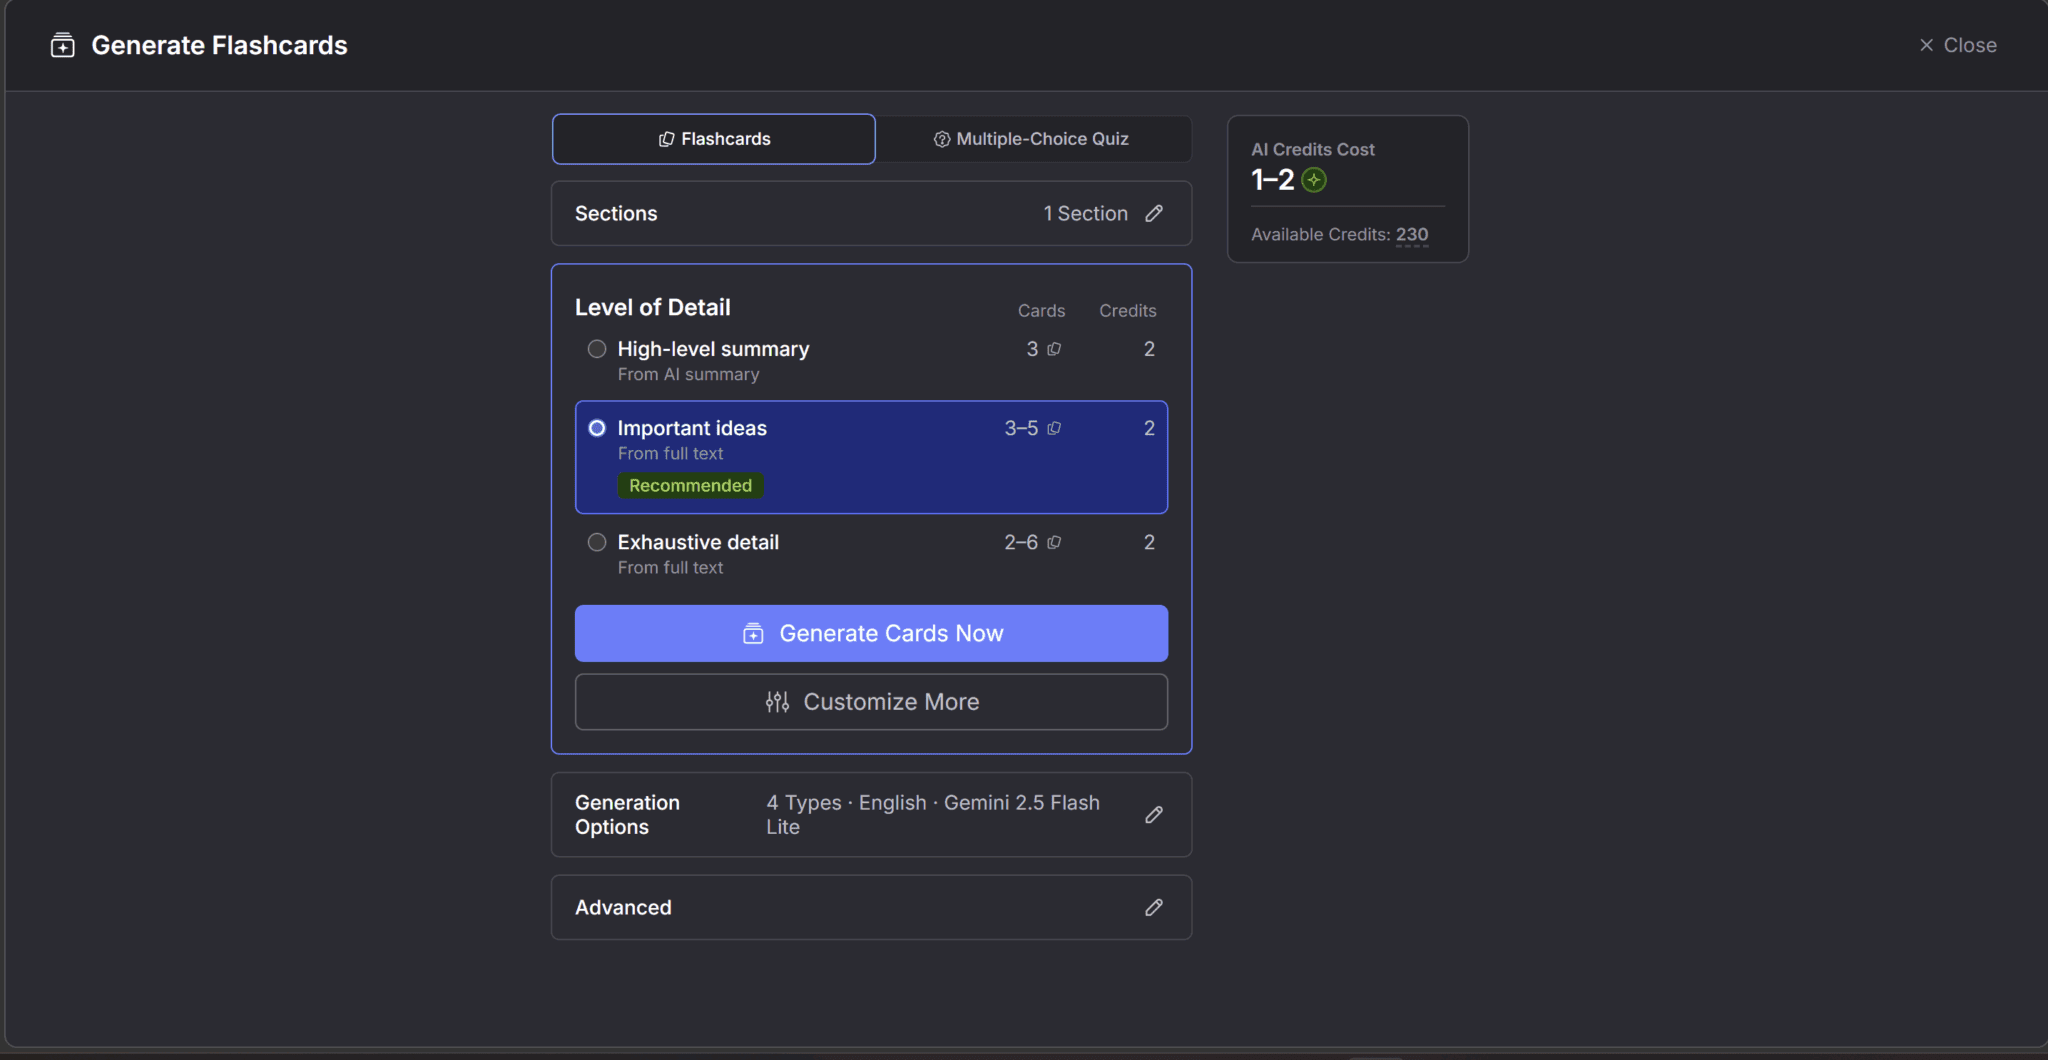Edit Generation Options with pencil icon
This screenshot has width=2048, height=1060.
(1154, 815)
